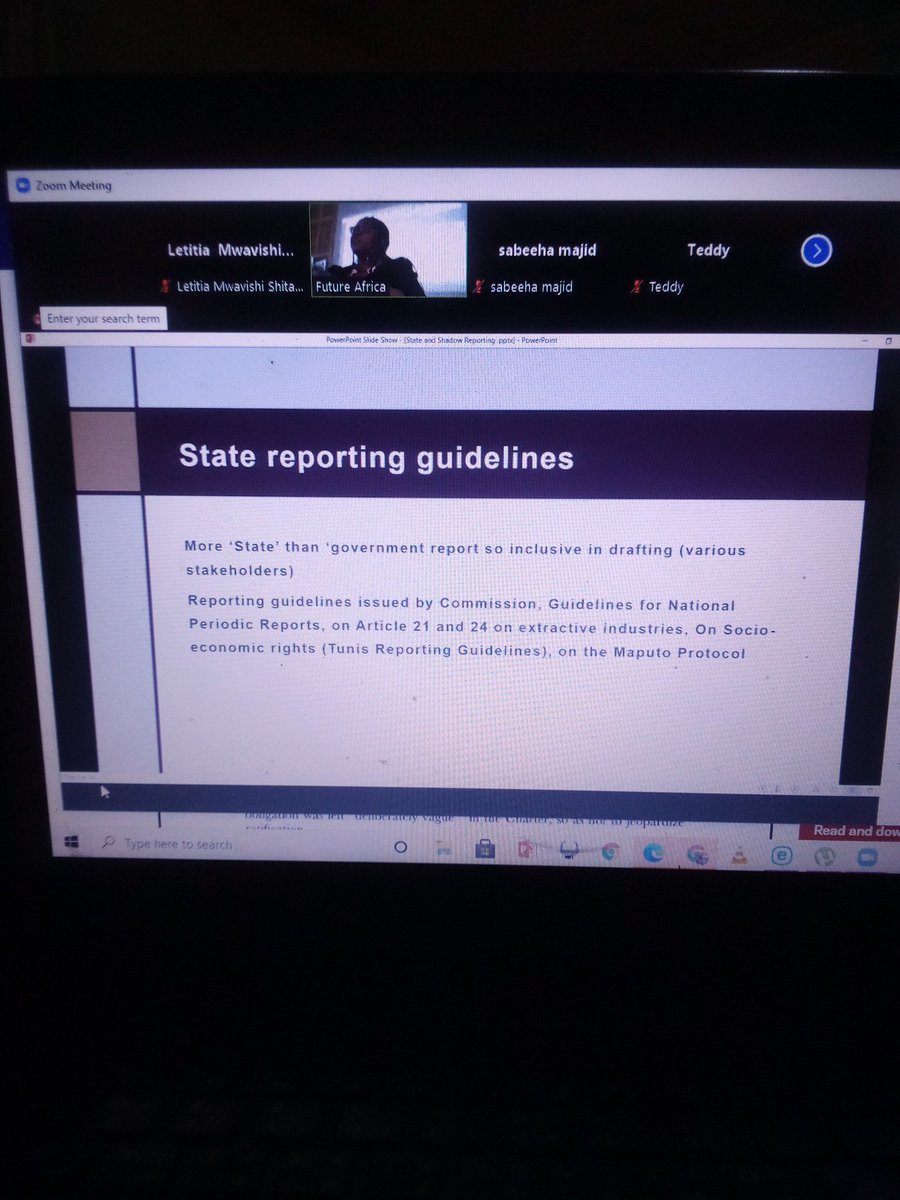This screenshot has height=1200, width=900.
Task: Switch to PowerPoint in the taskbar
Action: [x=527, y=850]
